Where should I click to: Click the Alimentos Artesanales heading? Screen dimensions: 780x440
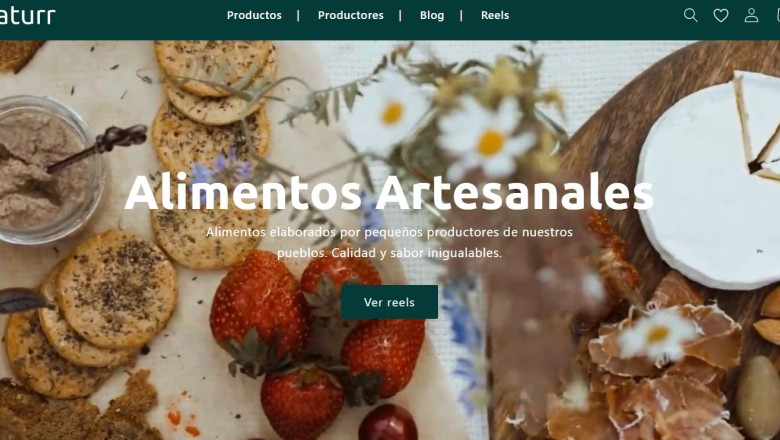coord(389,192)
